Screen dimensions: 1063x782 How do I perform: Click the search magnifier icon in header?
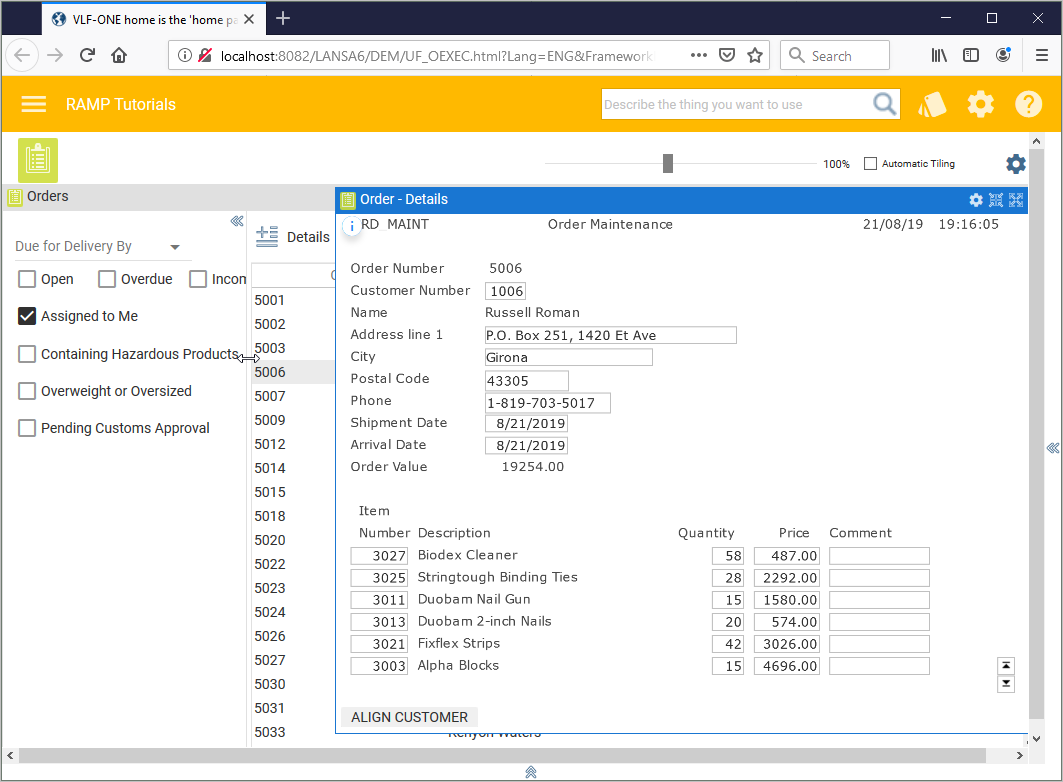[x=884, y=104]
